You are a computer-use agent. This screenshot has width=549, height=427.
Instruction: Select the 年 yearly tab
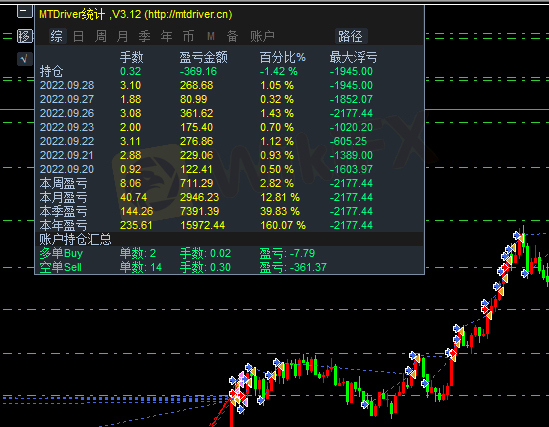pos(166,36)
